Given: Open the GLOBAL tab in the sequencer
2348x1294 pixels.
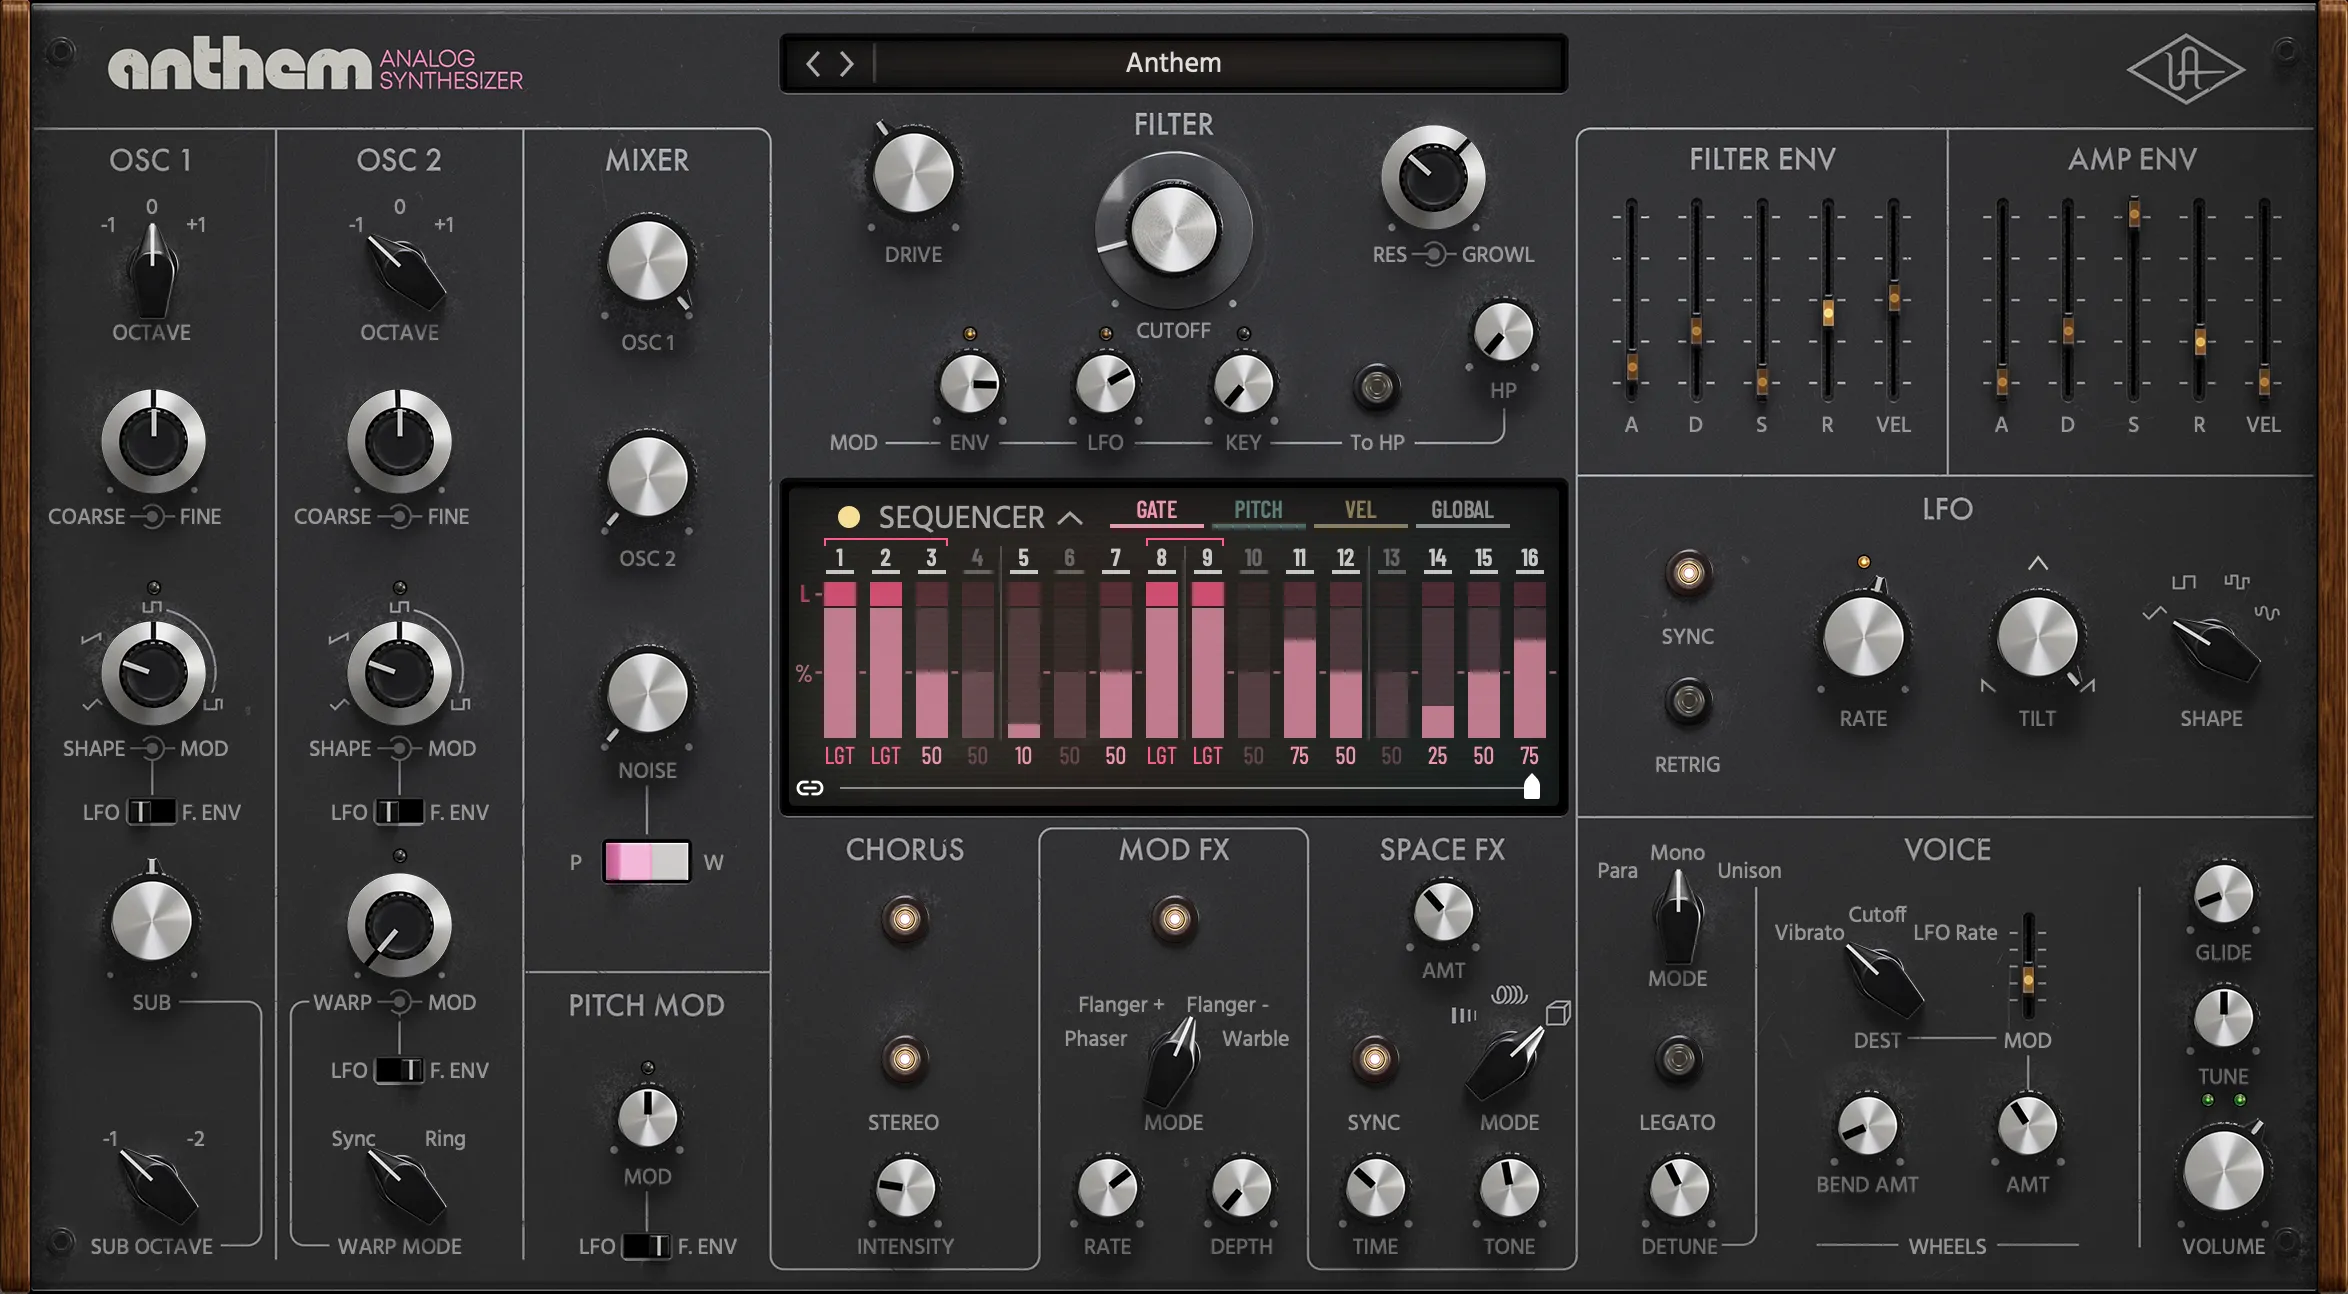Looking at the screenshot, I should pyautogui.click(x=1461, y=510).
